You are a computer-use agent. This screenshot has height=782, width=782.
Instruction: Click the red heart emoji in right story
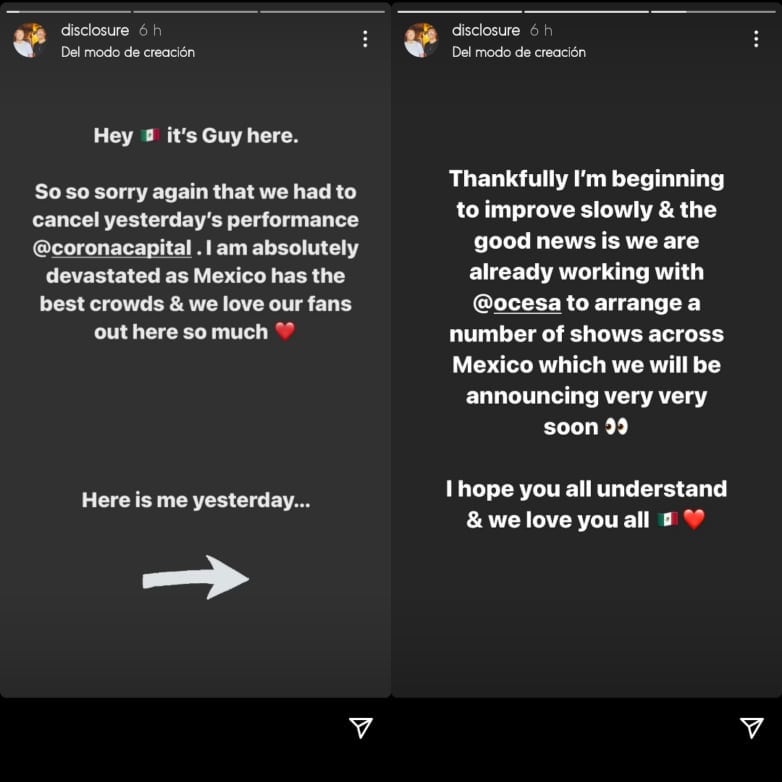pos(694,520)
